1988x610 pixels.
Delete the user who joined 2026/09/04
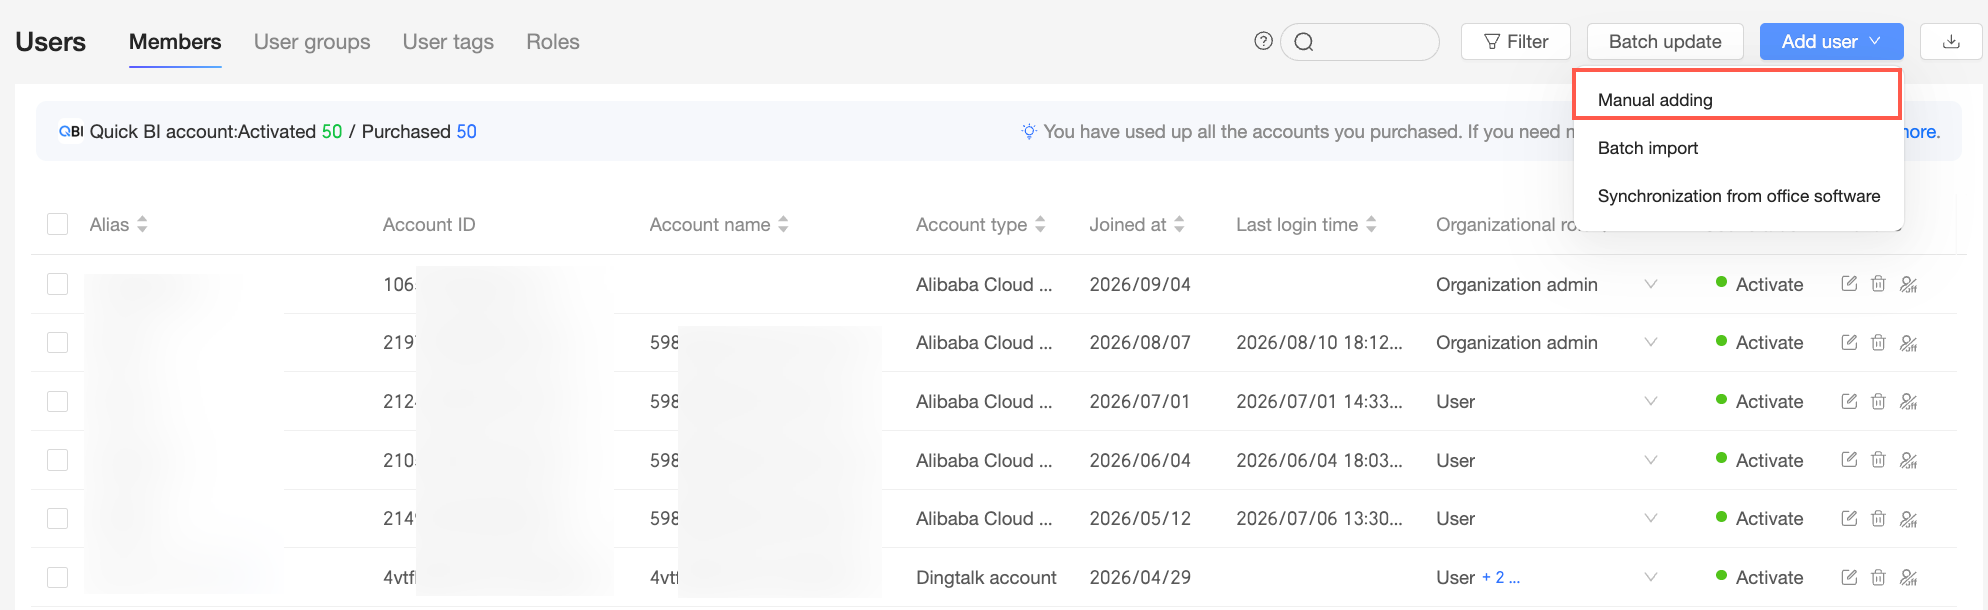tap(1878, 284)
